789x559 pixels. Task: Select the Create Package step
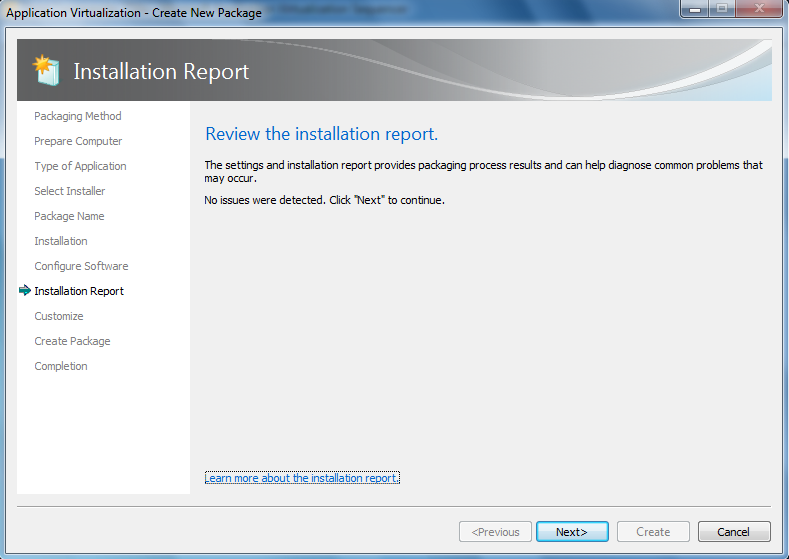[72, 341]
